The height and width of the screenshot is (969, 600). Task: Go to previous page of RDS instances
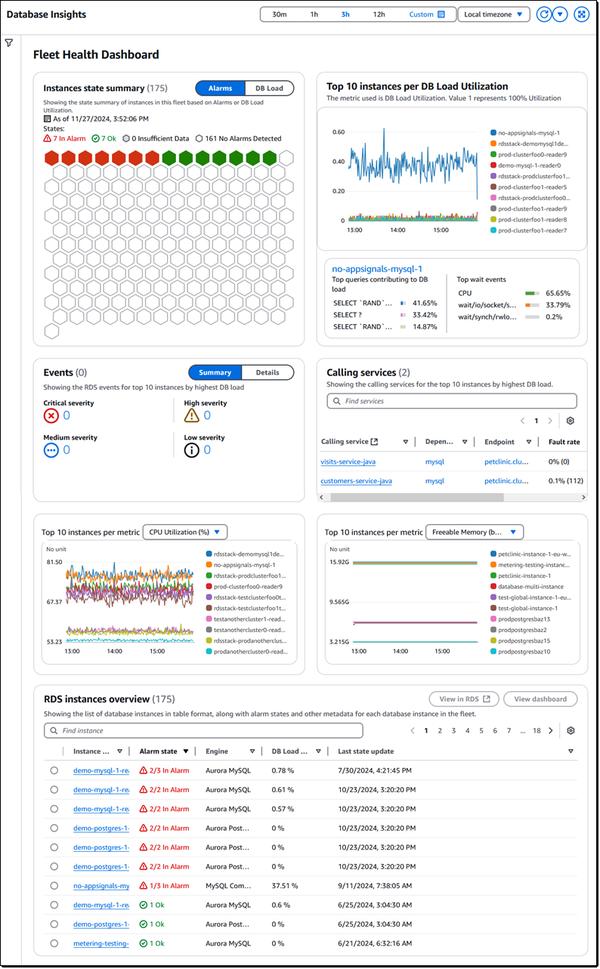point(413,730)
